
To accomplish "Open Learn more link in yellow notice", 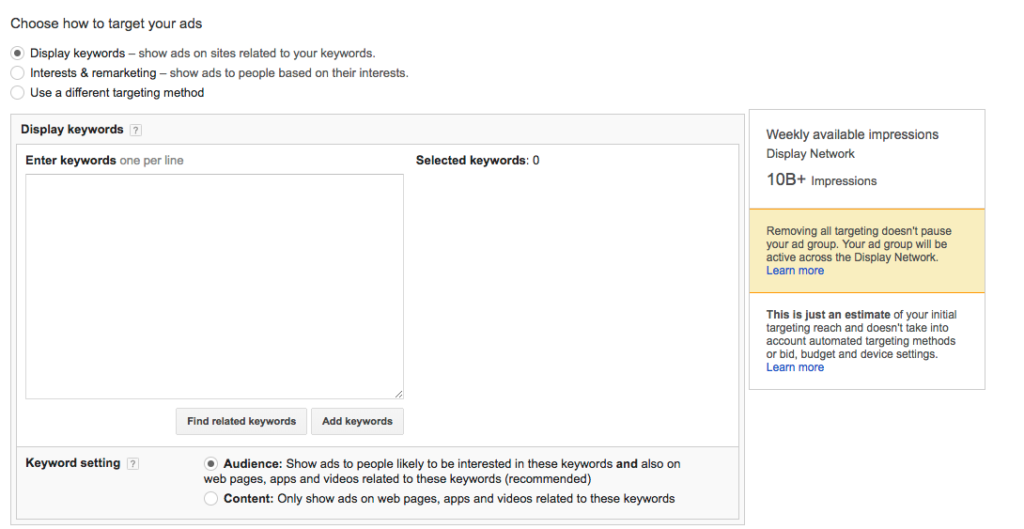I will tap(795, 270).
